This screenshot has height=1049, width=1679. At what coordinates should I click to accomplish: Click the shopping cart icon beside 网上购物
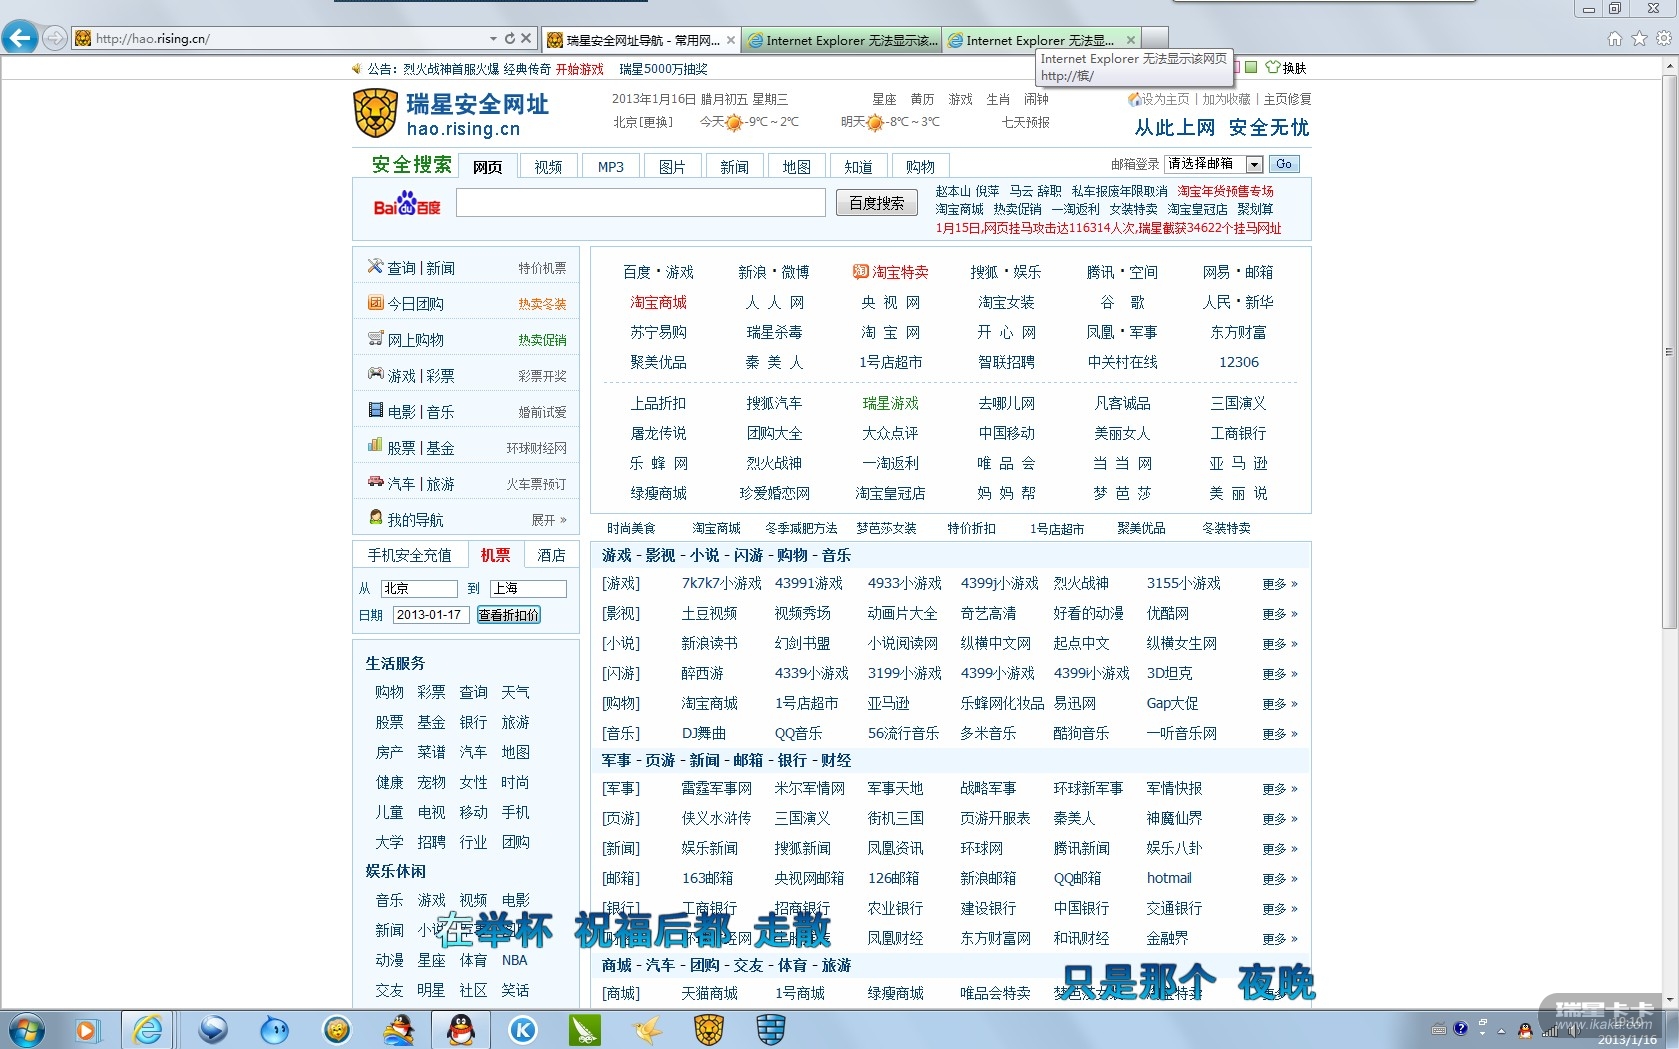click(x=375, y=339)
